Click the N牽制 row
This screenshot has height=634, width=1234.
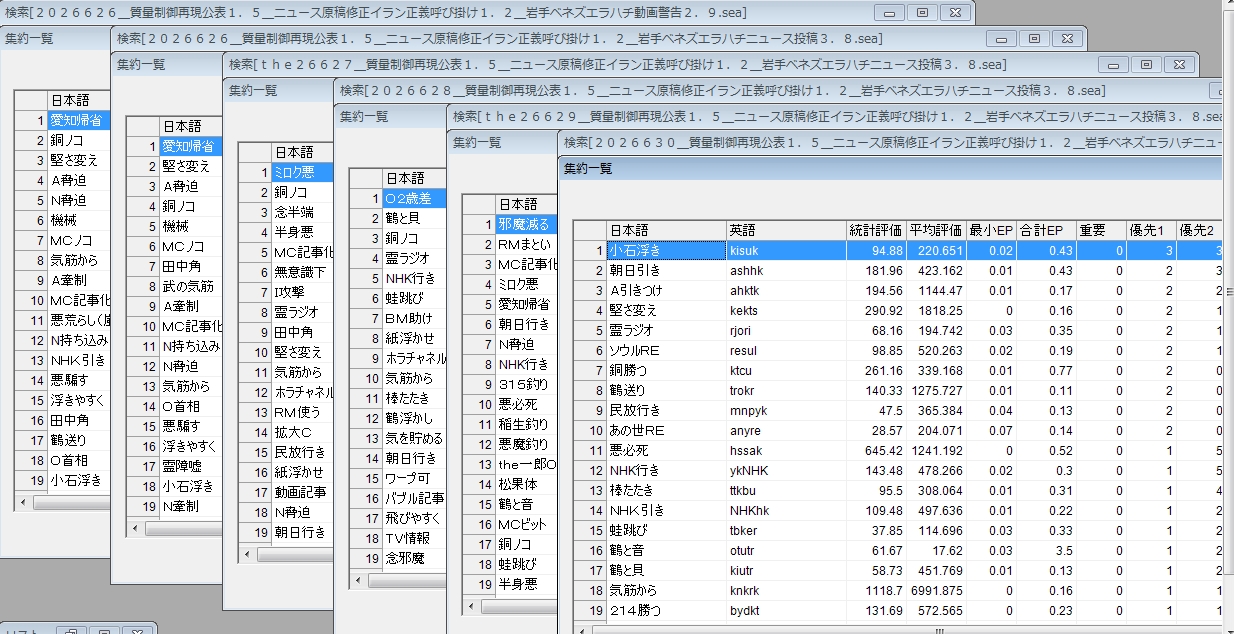(x=190, y=506)
